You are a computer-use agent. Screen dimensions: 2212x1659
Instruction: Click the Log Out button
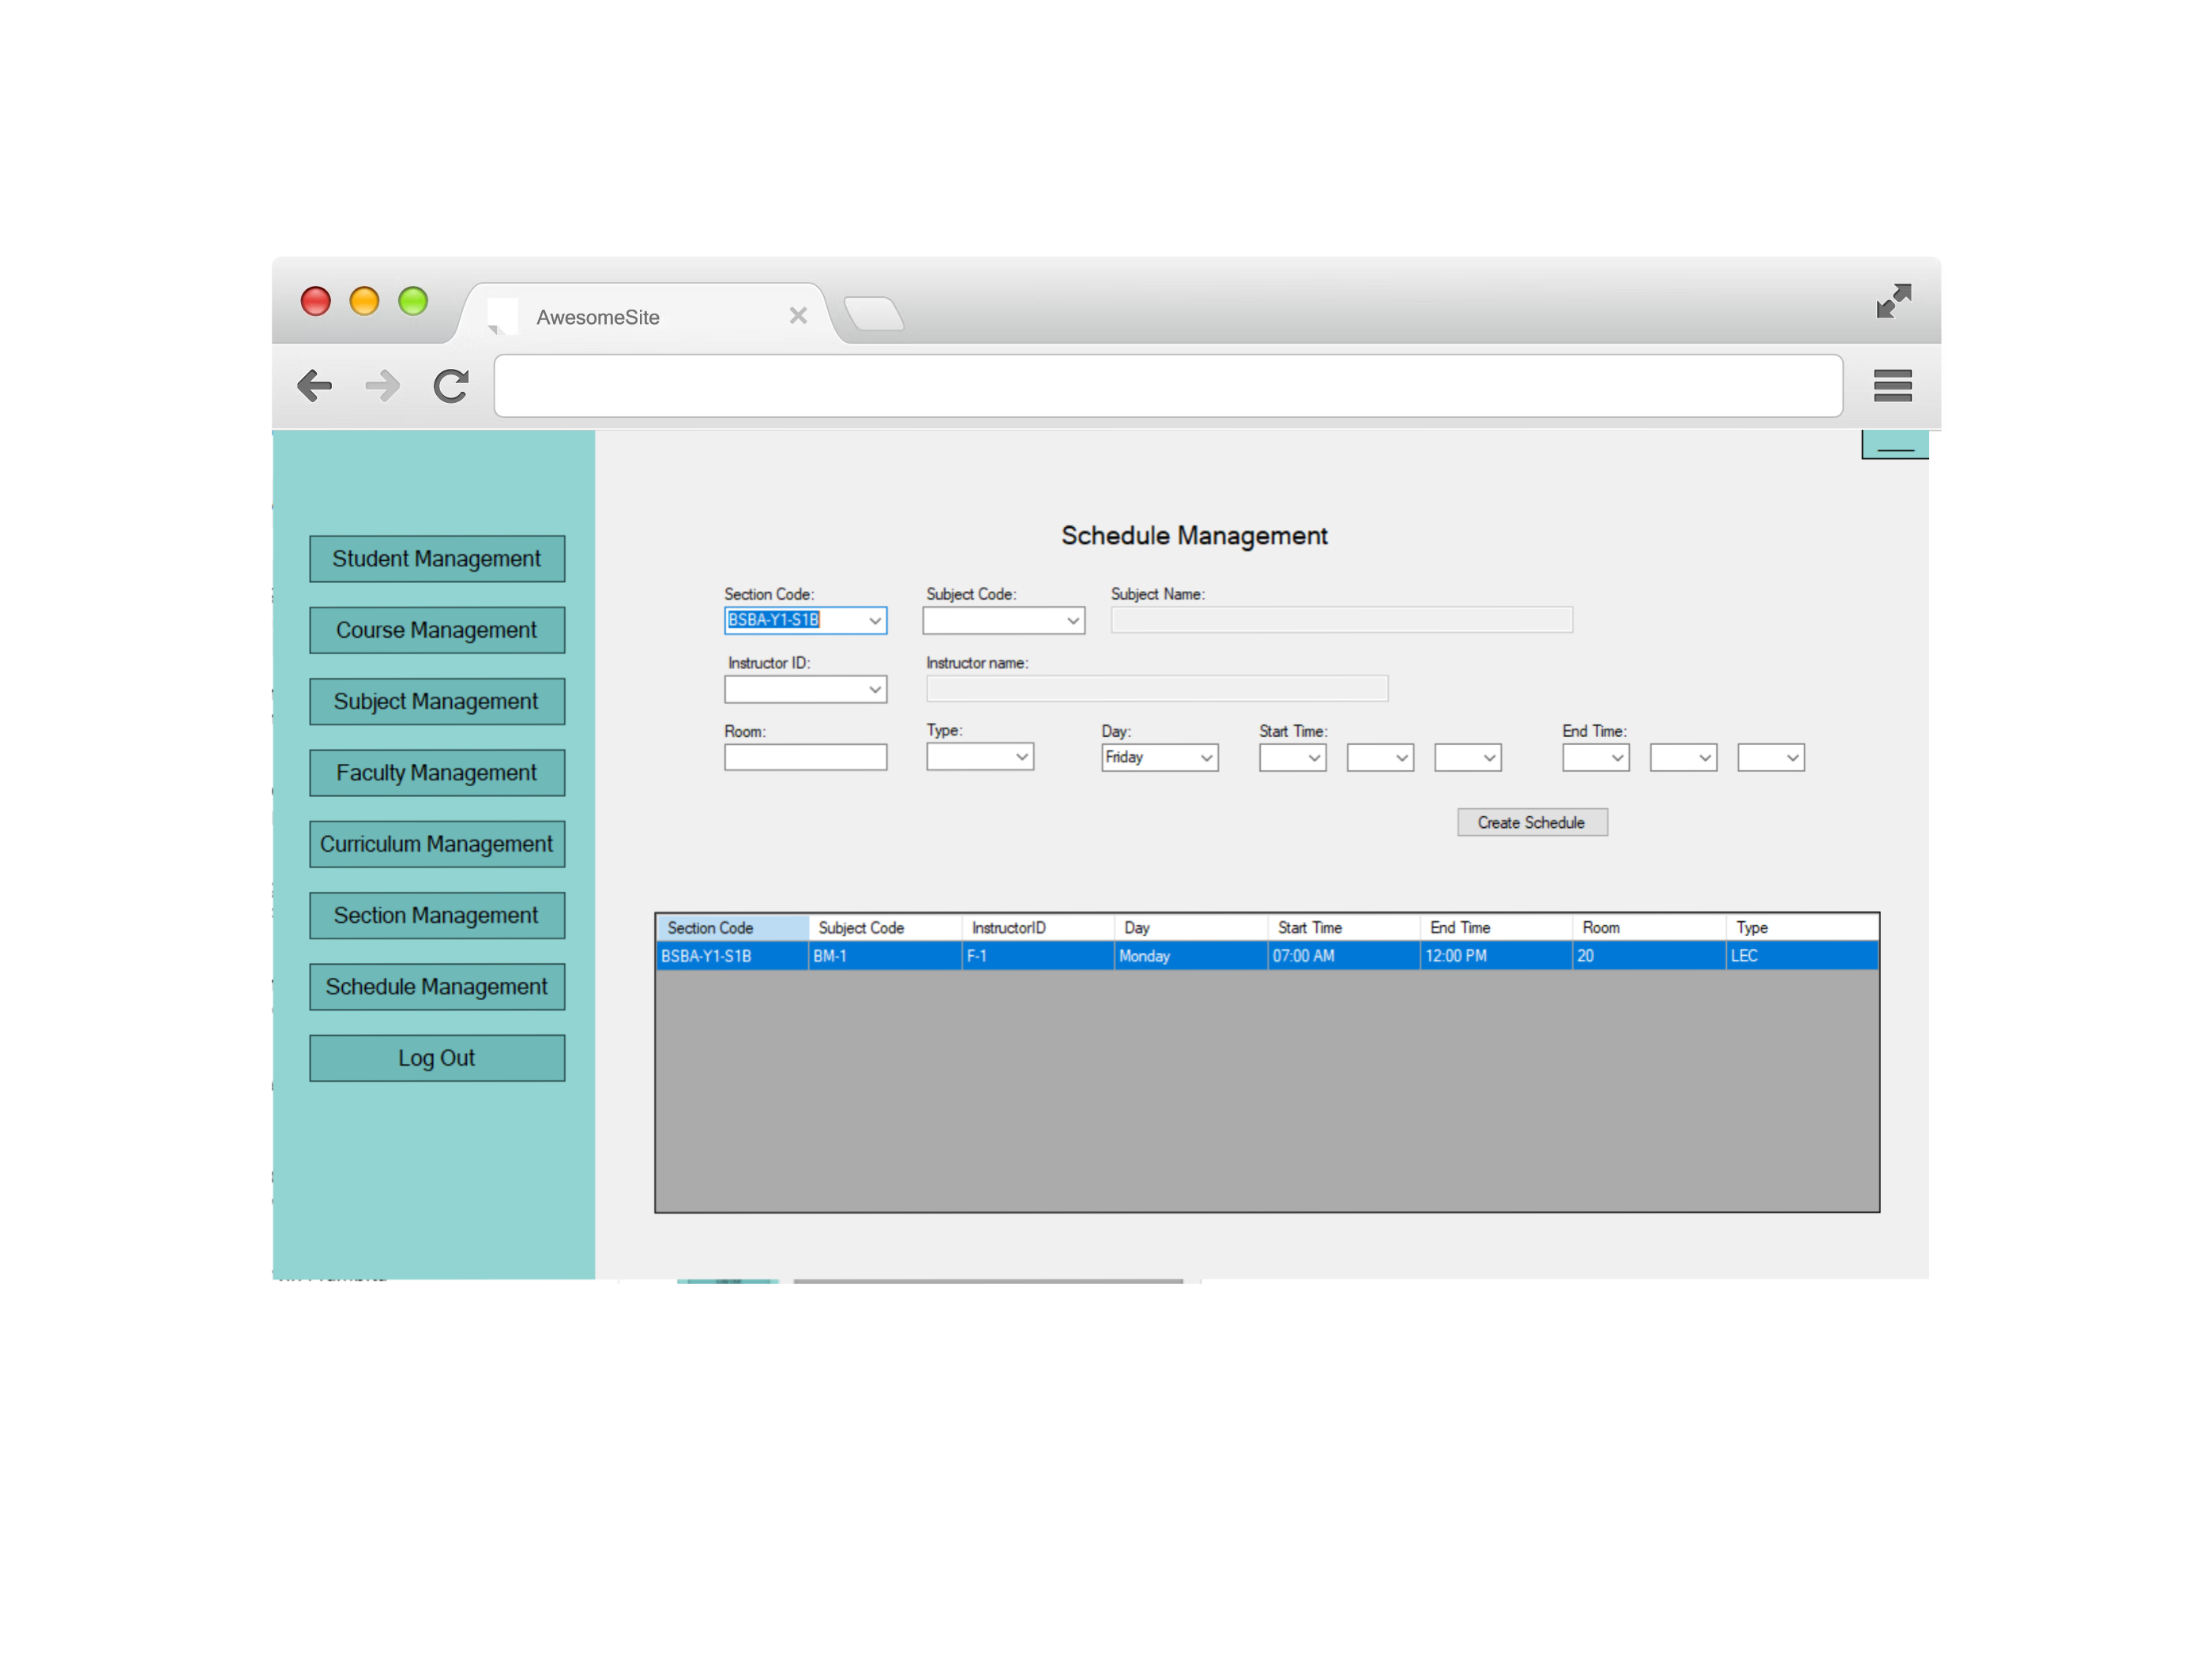point(436,1058)
